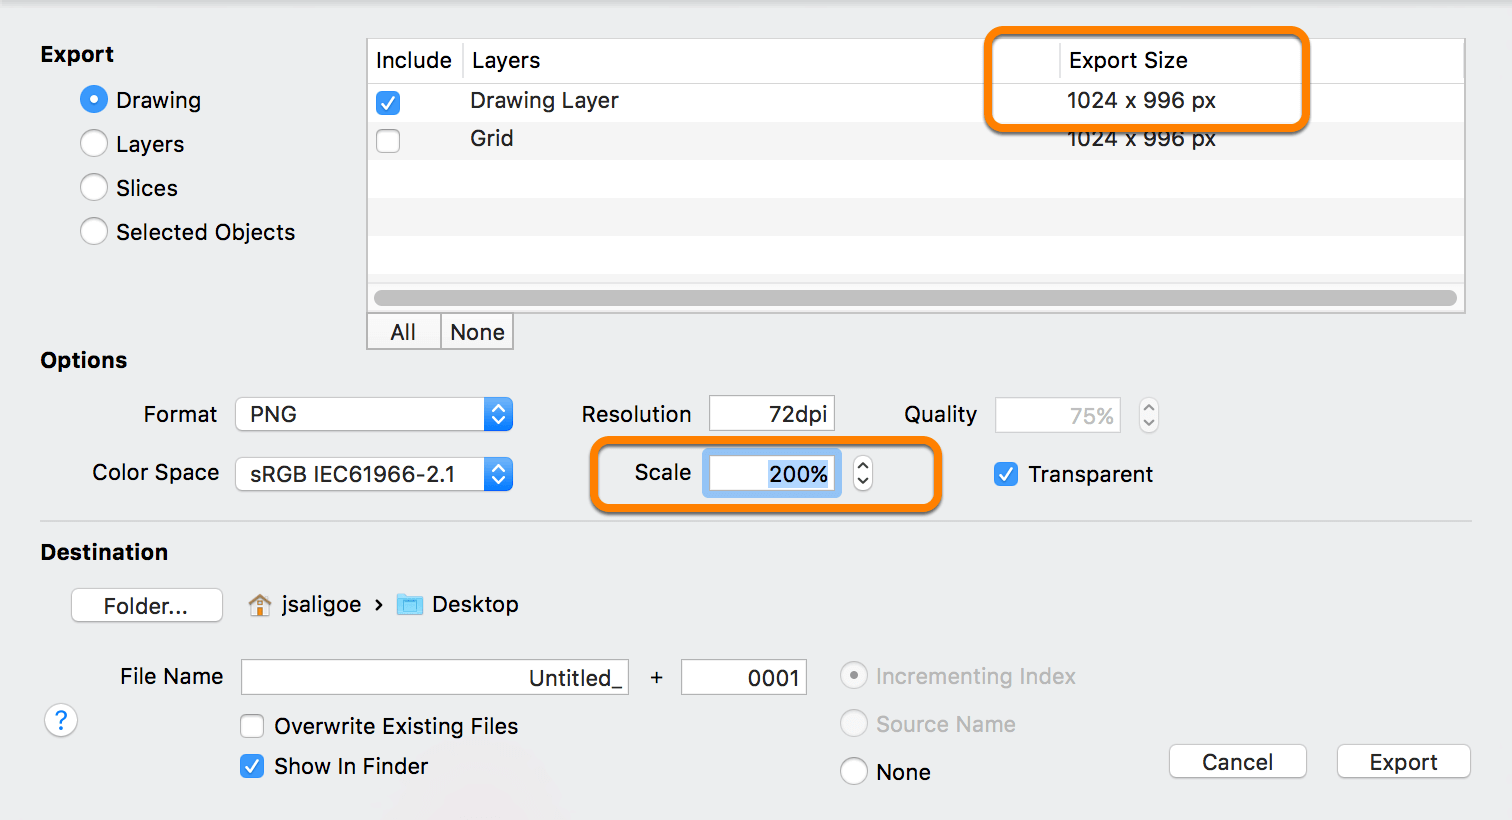Viewport: 1512px width, 820px height.
Task: Click the File Name text field
Action: pyautogui.click(x=434, y=677)
